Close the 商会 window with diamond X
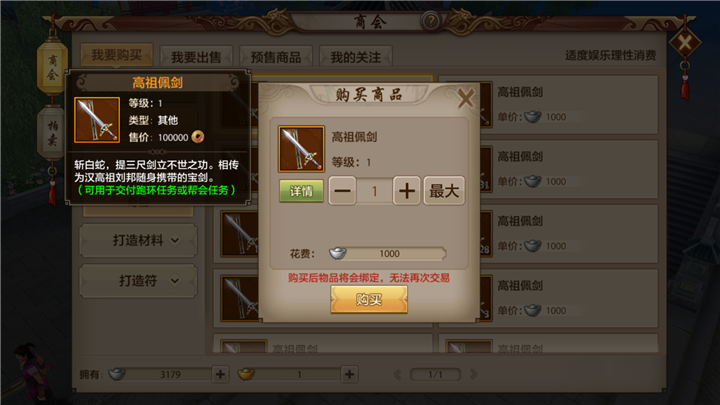 [x=685, y=43]
